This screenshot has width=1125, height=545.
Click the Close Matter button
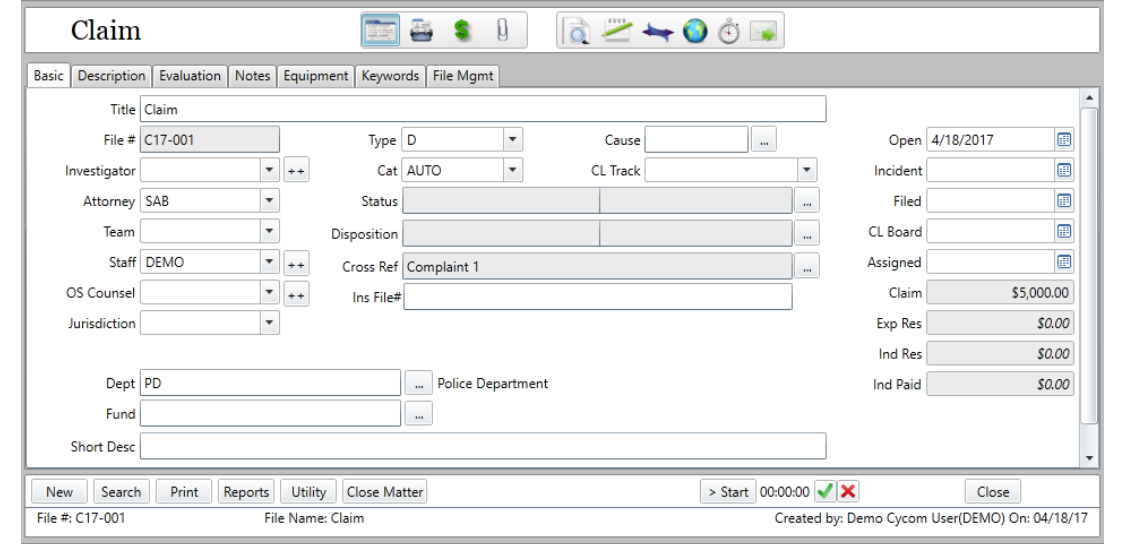(385, 492)
